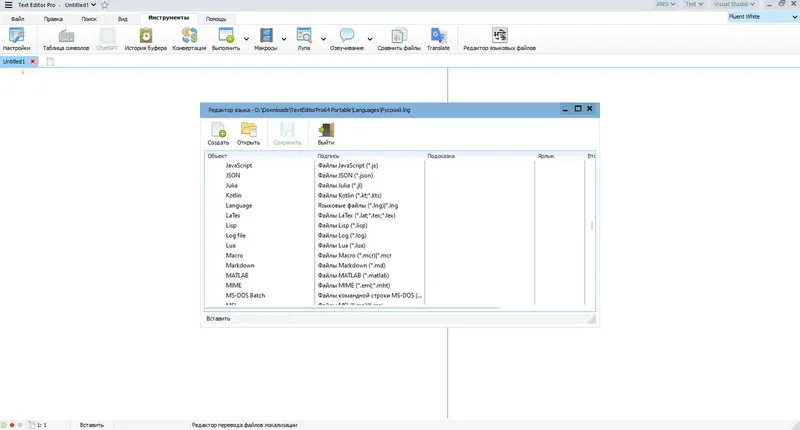Screen dimensions: 800x430
Task: Click Создать in language editor dialog
Action: [218, 134]
